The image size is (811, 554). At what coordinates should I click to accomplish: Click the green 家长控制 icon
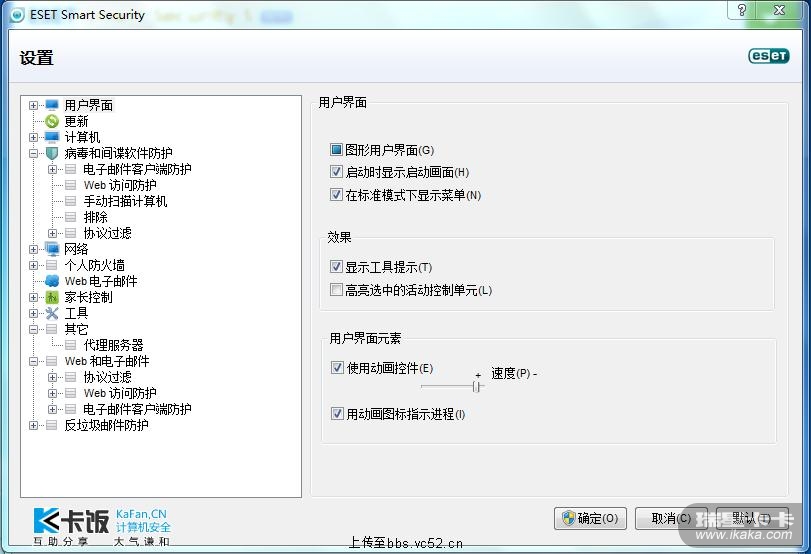point(52,297)
